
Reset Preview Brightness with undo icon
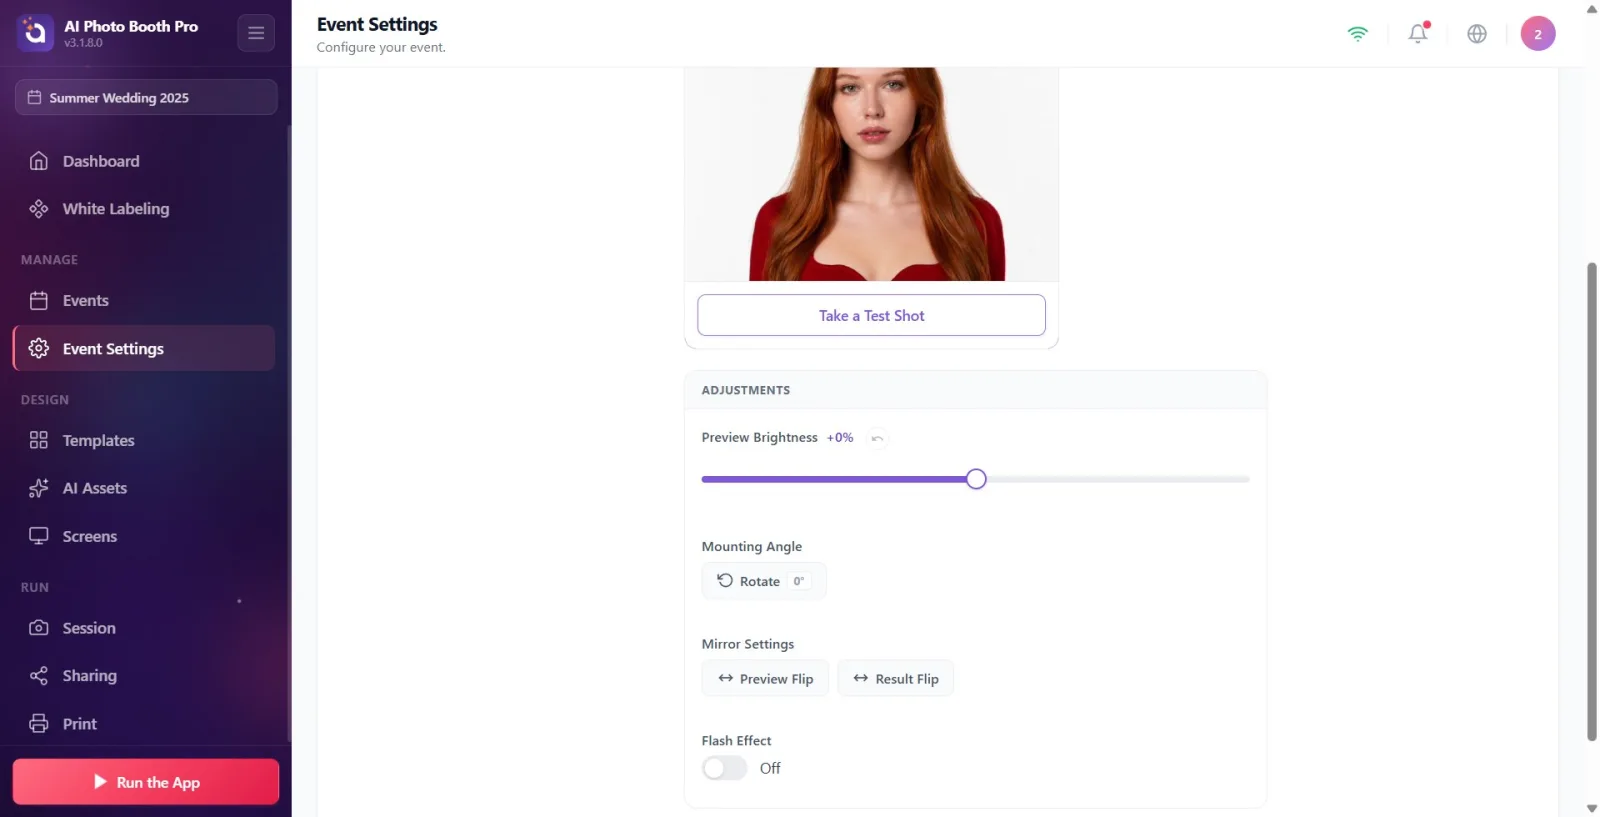click(877, 438)
